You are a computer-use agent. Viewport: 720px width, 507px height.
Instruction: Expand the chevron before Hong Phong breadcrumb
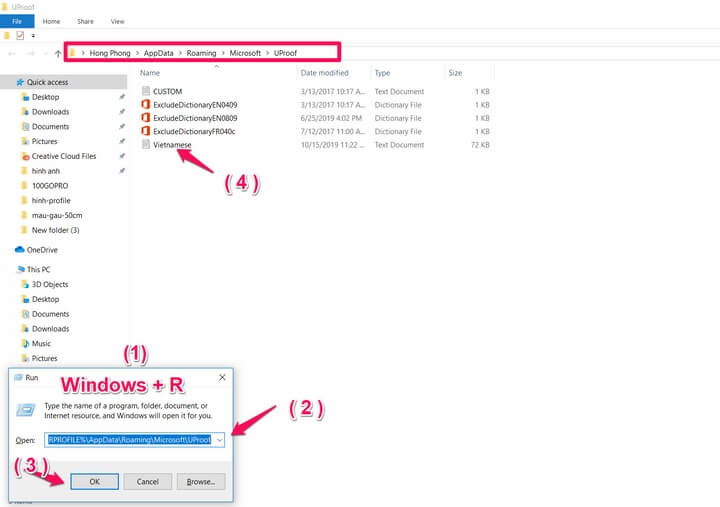[x=83, y=53]
